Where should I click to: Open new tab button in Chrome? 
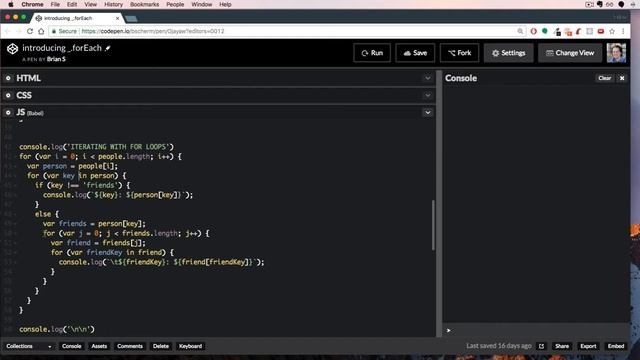pos(131,18)
